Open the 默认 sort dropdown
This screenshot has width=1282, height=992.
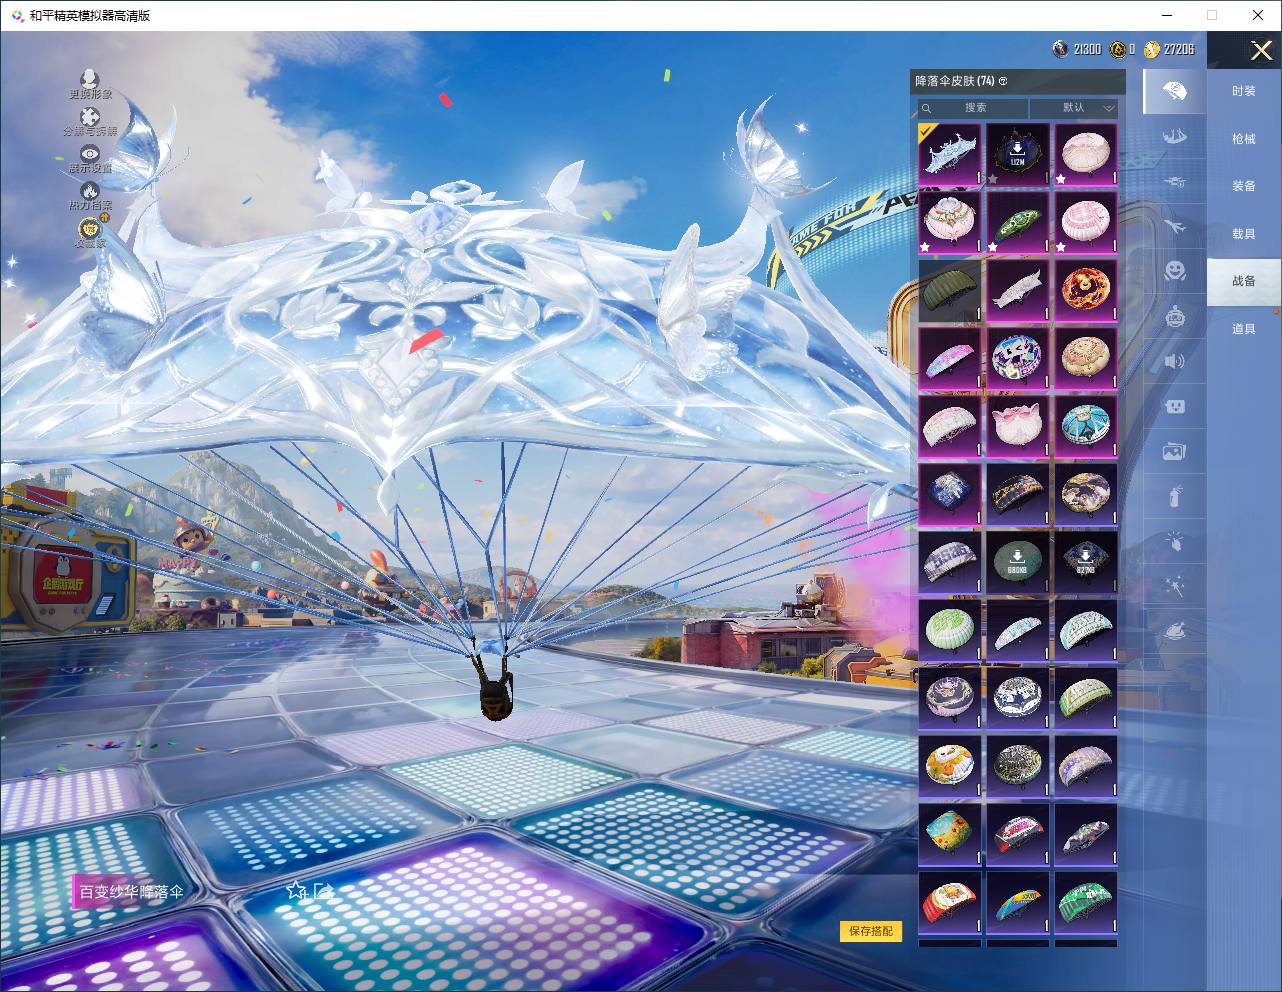(1074, 108)
